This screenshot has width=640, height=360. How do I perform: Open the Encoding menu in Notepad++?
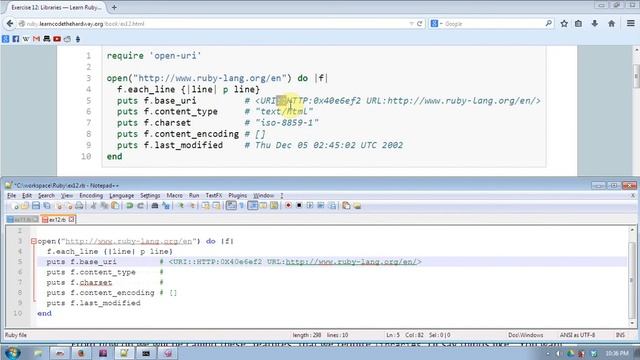click(x=91, y=196)
